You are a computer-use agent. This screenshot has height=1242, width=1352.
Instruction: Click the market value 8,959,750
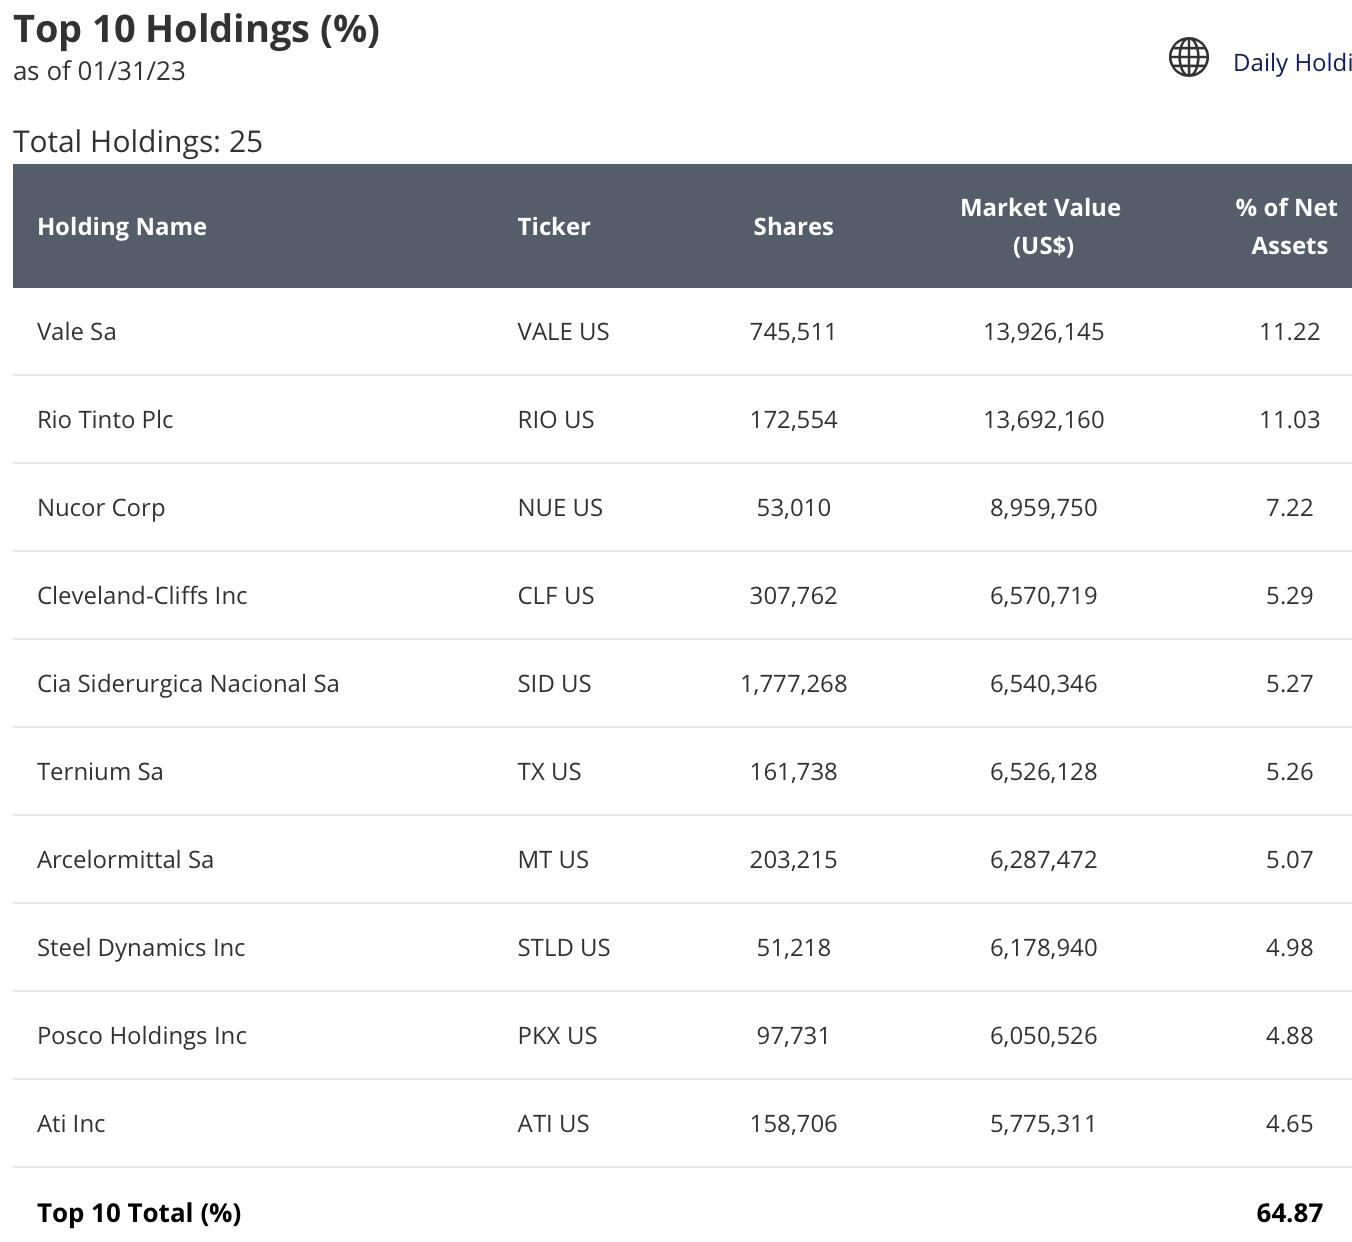click(x=1043, y=507)
